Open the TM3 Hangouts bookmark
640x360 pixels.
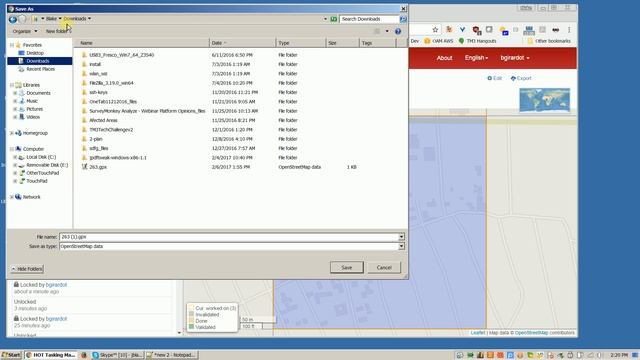pos(478,41)
